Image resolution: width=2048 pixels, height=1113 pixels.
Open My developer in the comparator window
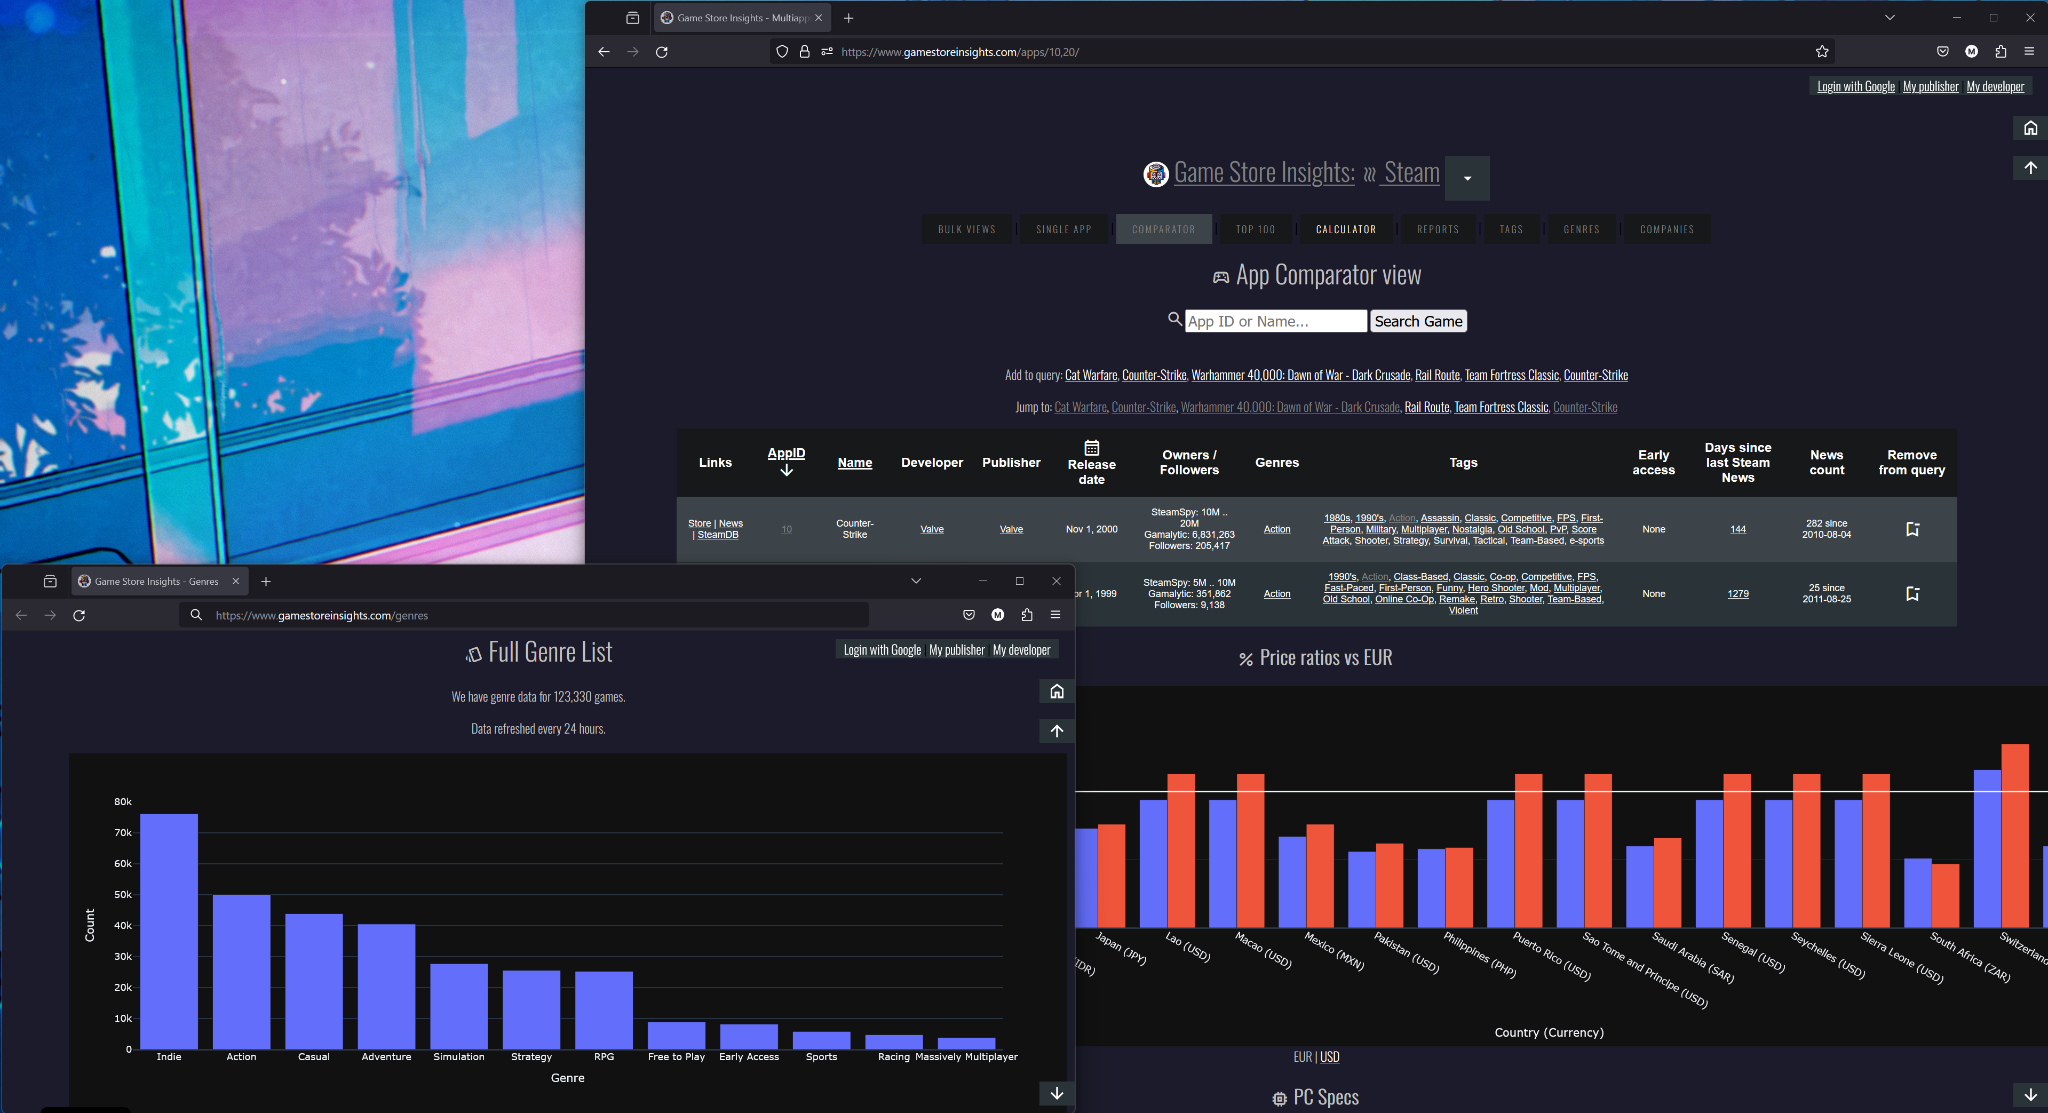pyautogui.click(x=1995, y=86)
